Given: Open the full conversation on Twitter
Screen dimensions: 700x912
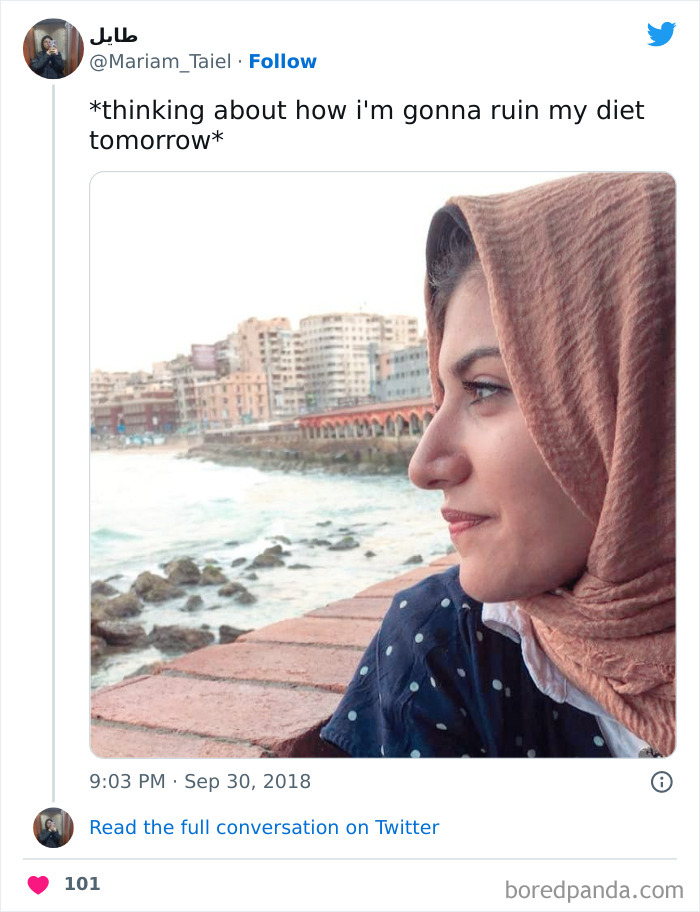Looking at the screenshot, I should click(265, 827).
